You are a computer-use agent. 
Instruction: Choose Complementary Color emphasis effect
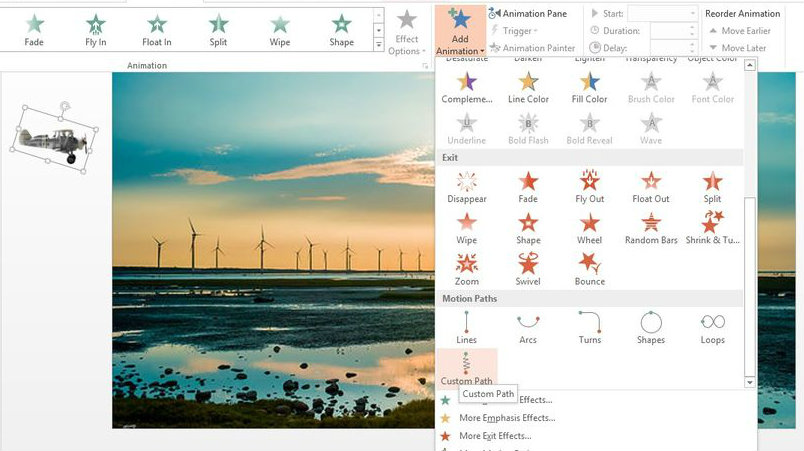tap(467, 88)
